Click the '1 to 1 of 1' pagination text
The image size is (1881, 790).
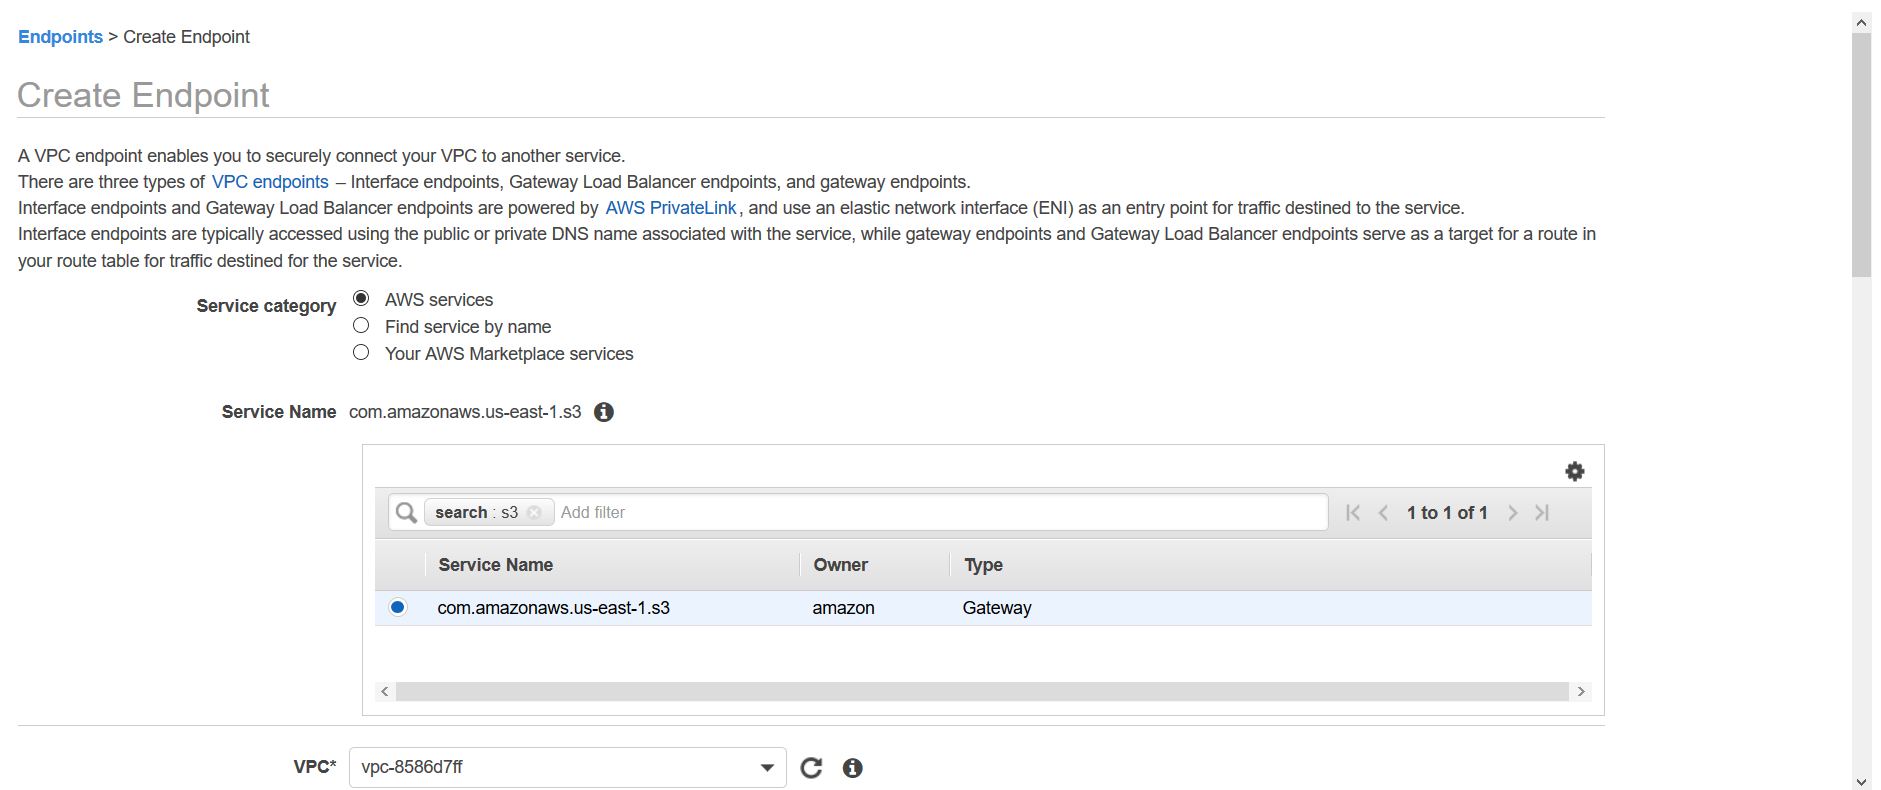click(x=1447, y=513)
